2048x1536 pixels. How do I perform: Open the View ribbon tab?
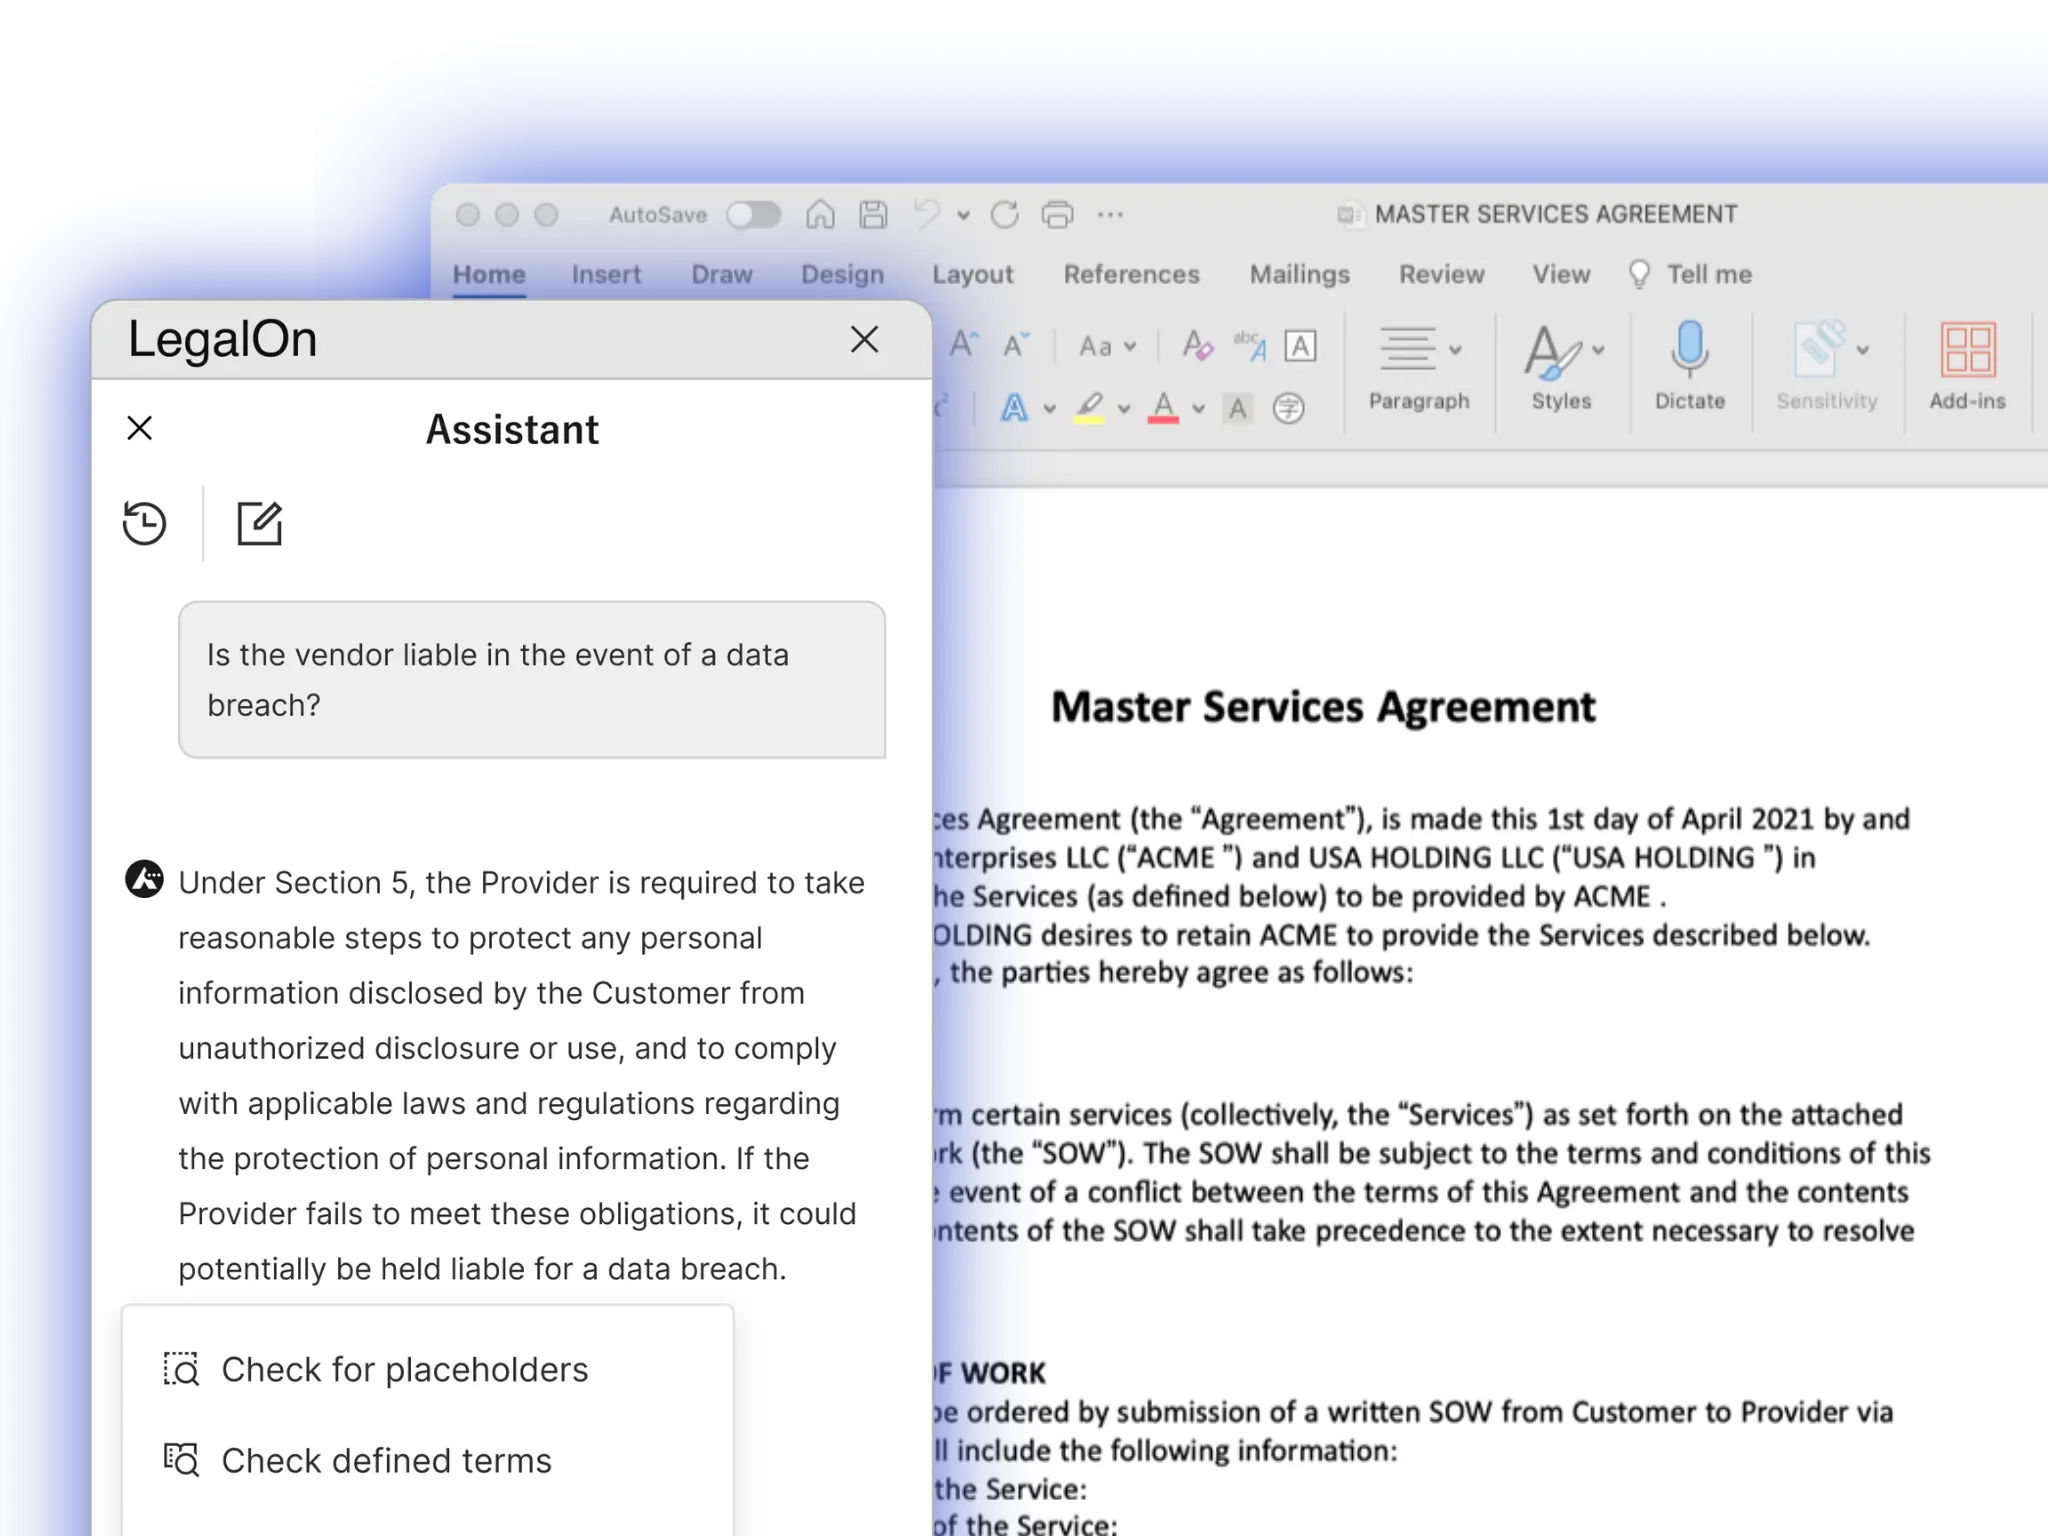coord(1561,274)
